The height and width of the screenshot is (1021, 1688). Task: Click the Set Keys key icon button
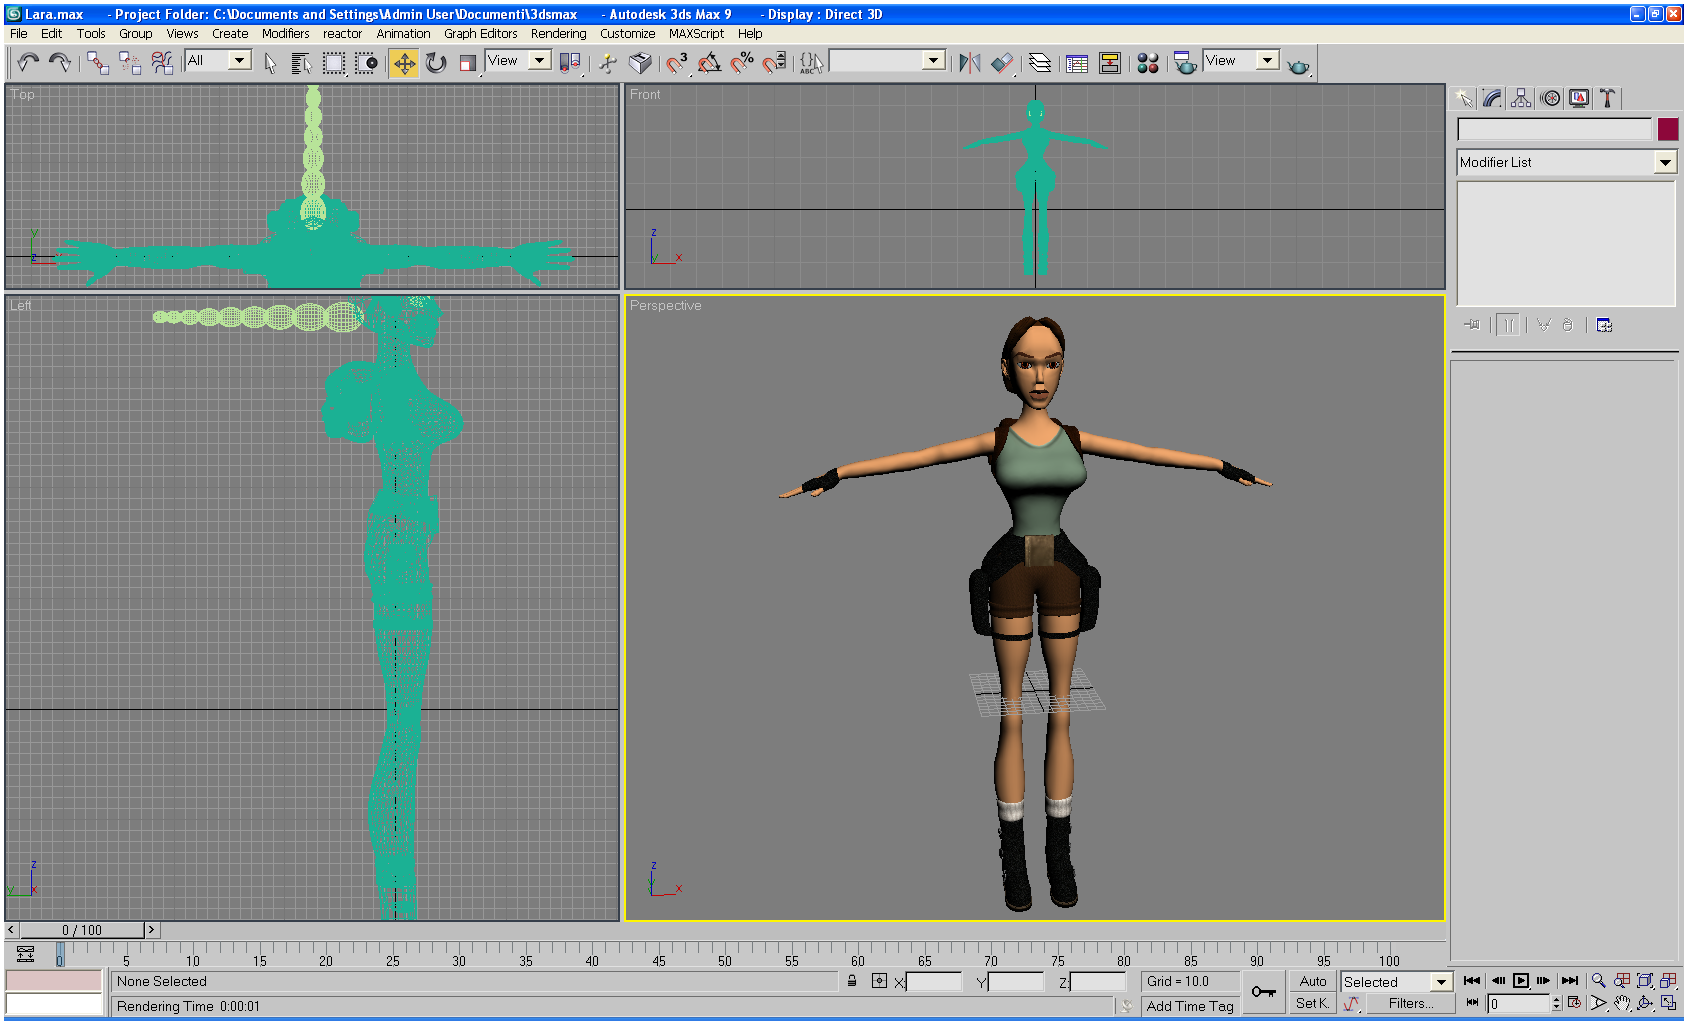pos(1264,992)
